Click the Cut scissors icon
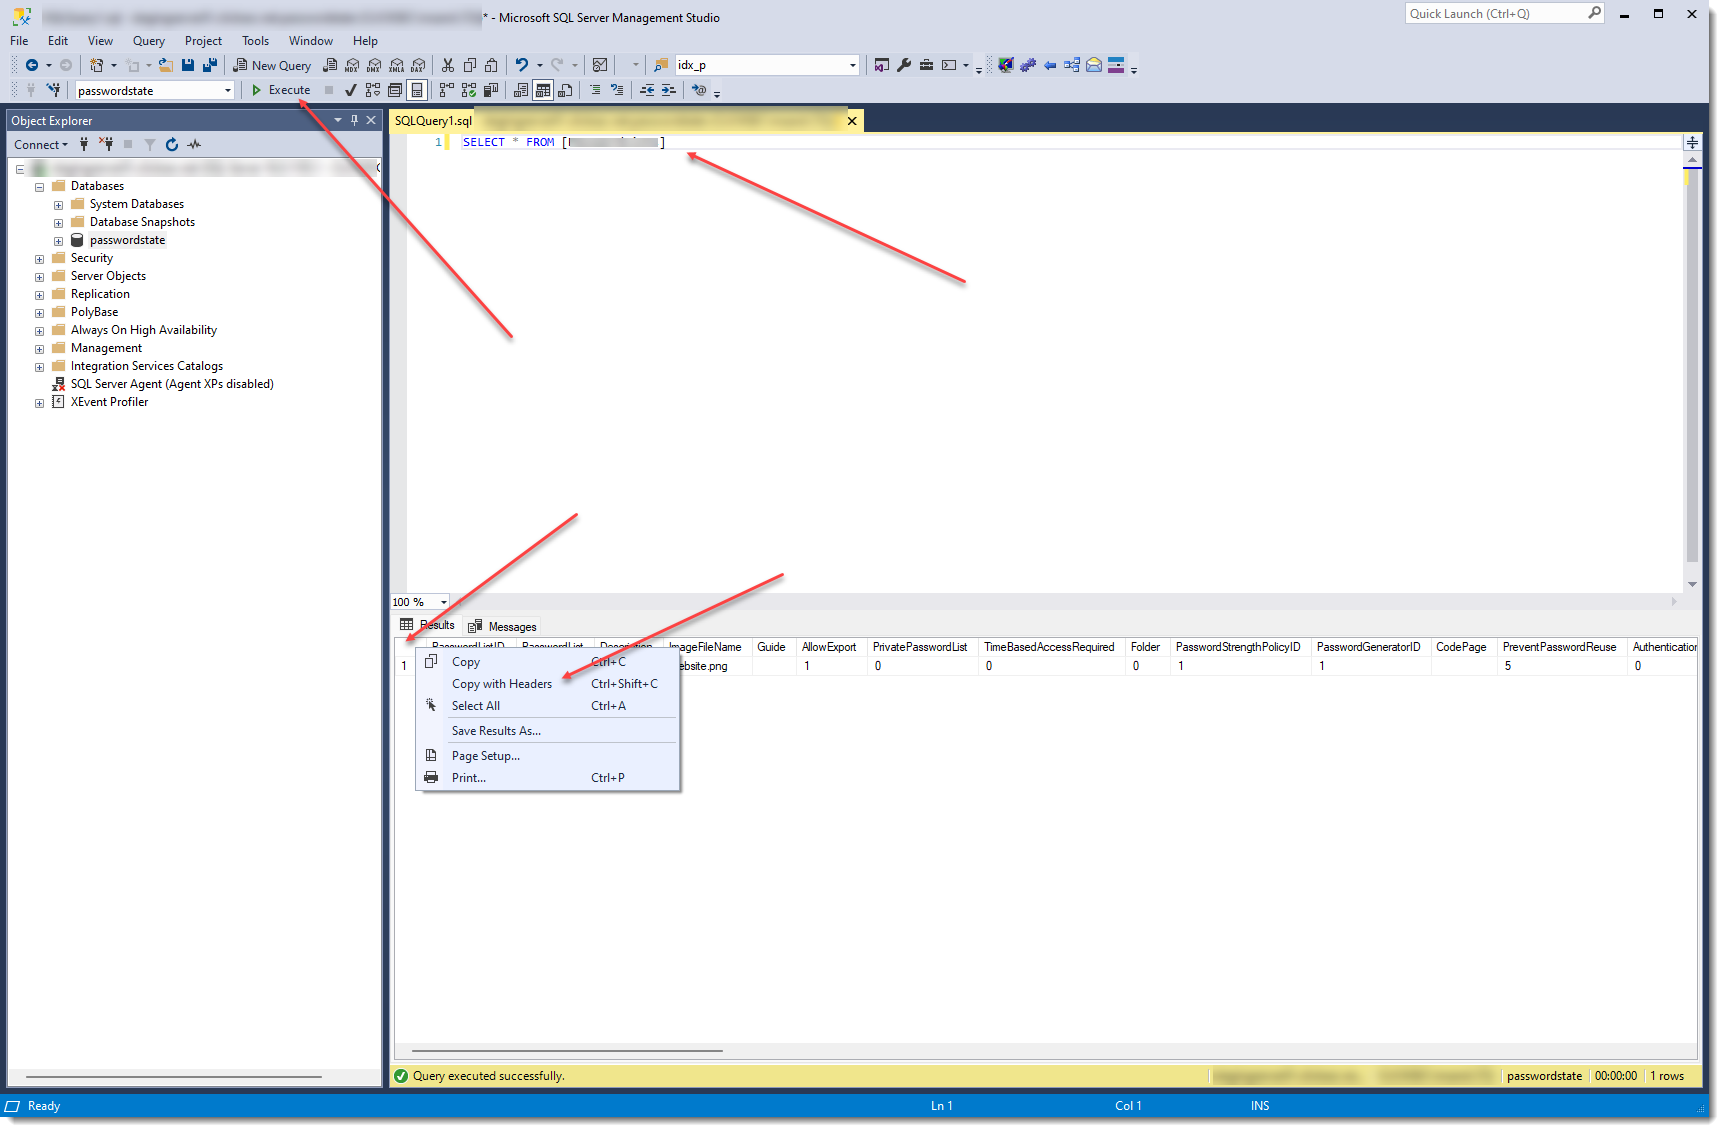This screenshot has height=1132, width=1724. [448, 65]
